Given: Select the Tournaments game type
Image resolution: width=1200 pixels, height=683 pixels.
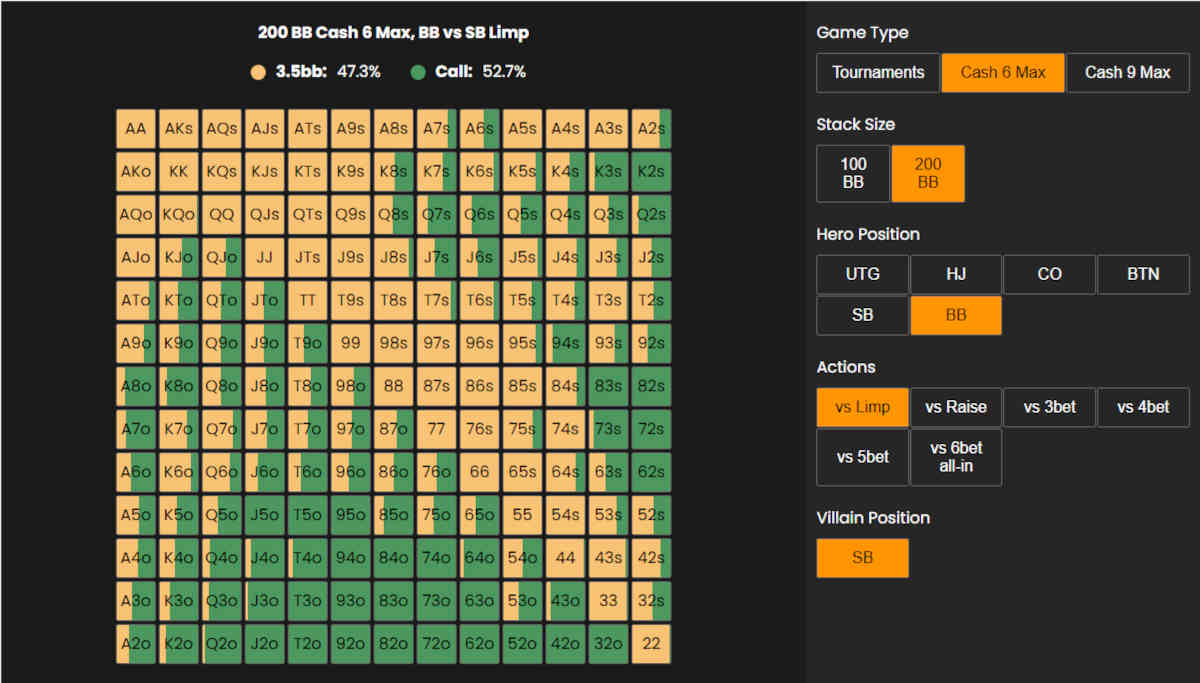Looking at the screenshot, I should (877, 73).
